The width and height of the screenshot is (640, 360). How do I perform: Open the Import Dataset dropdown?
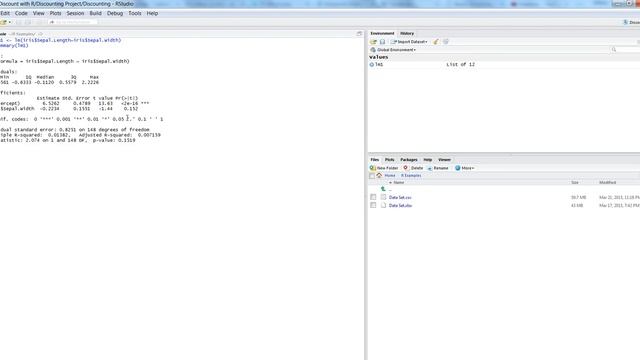409,42
